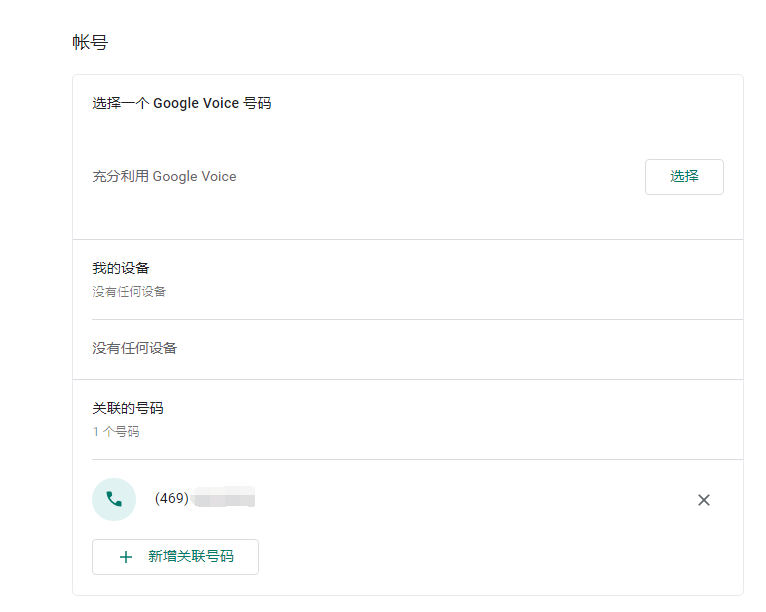Image resolution: width=766 pixels, height=612 pixels.
Task: Click the word Voice in 充分利用 description
Action: pos(219,176)
